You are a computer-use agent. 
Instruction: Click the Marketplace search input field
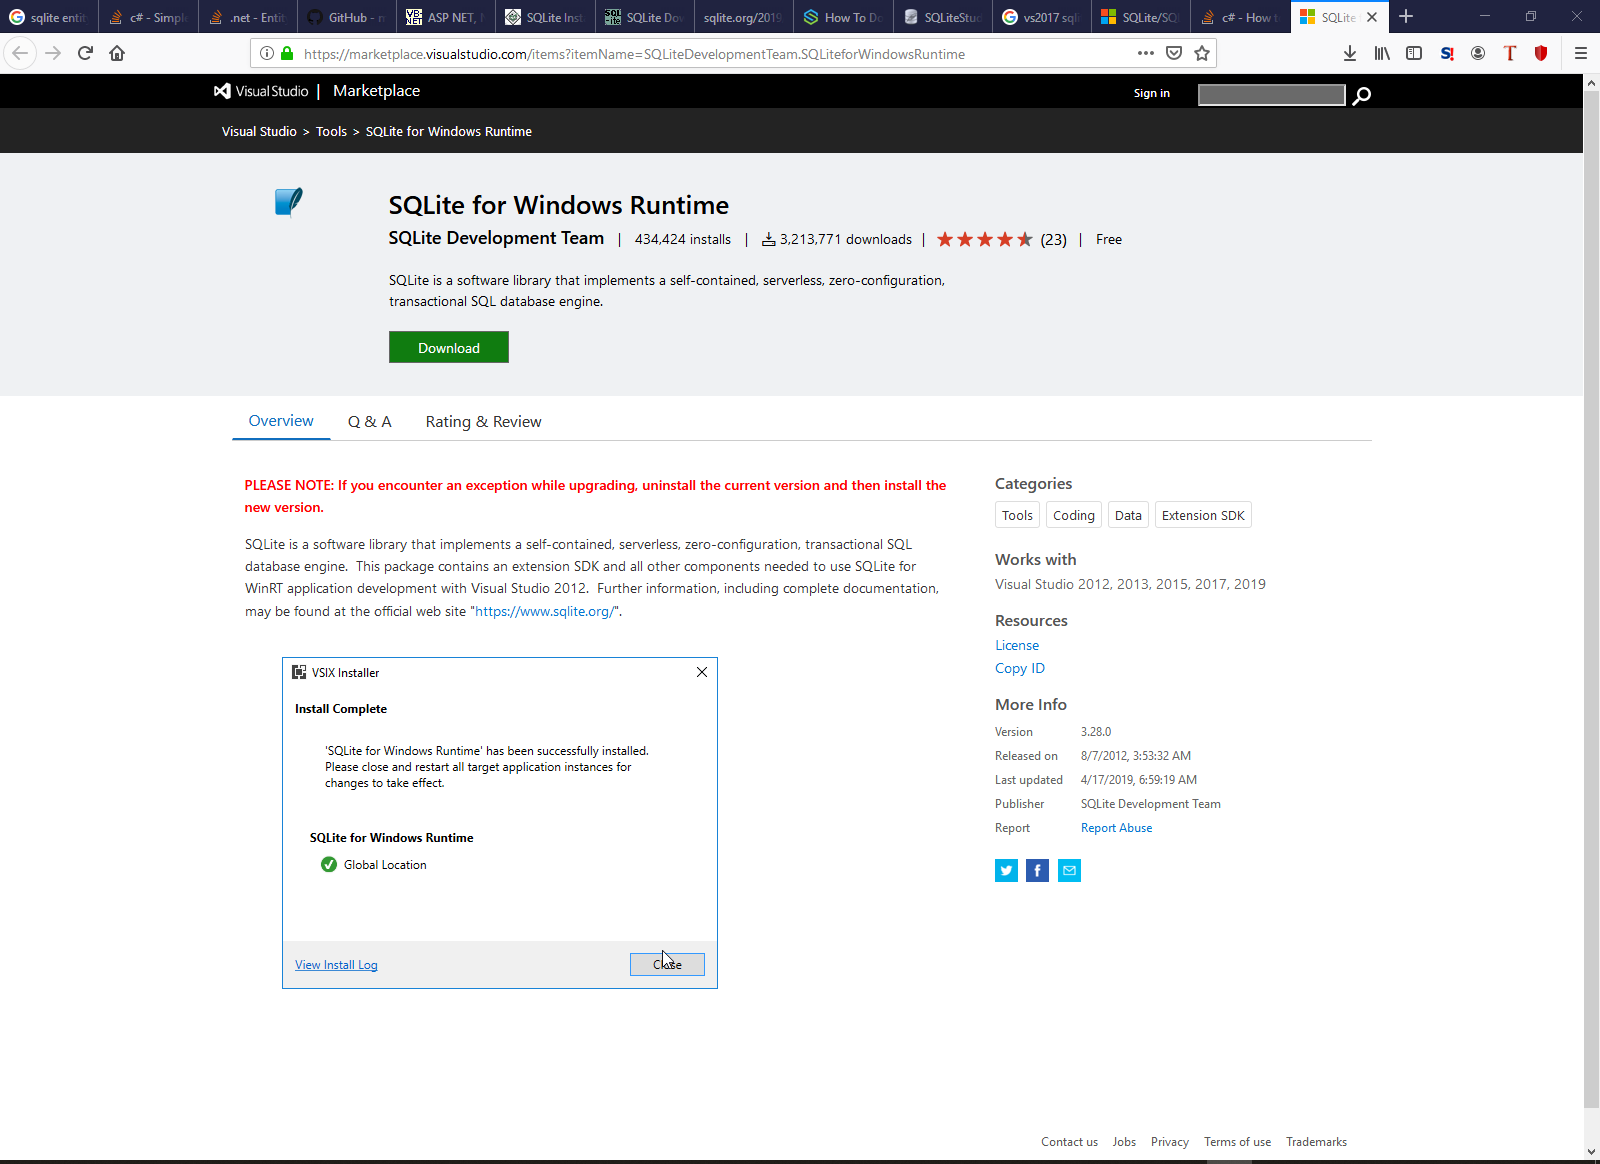(x=1271, y=94)
